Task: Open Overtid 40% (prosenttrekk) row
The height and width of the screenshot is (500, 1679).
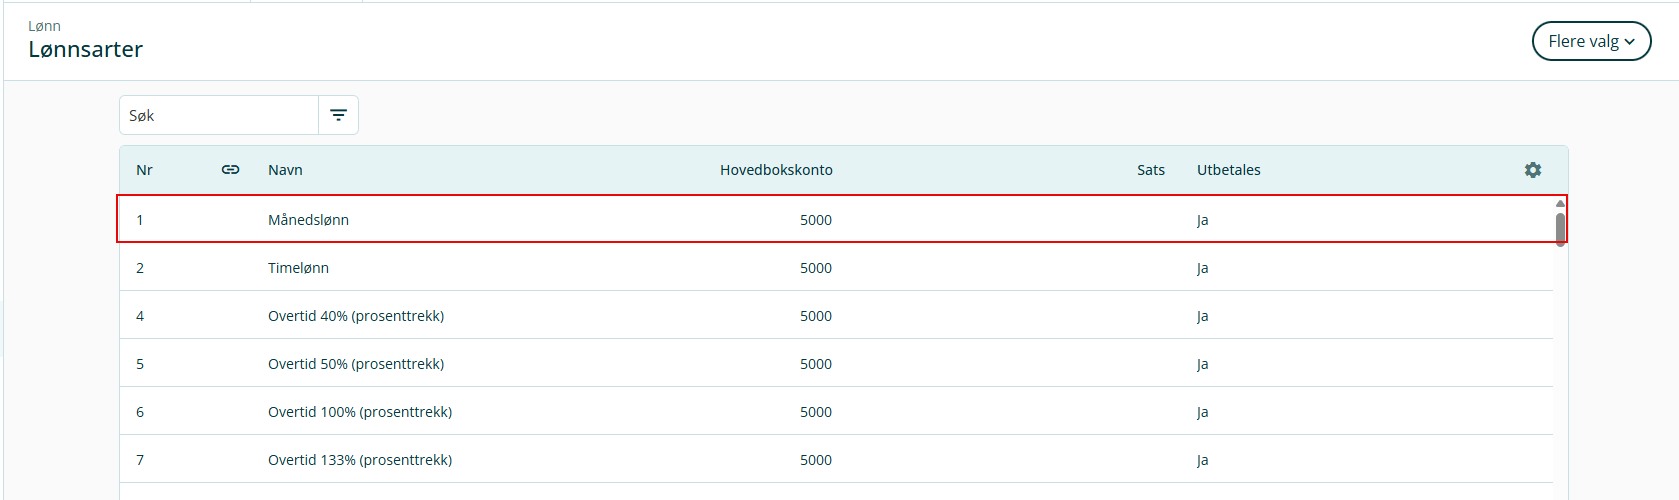Action: coord(356,316)
